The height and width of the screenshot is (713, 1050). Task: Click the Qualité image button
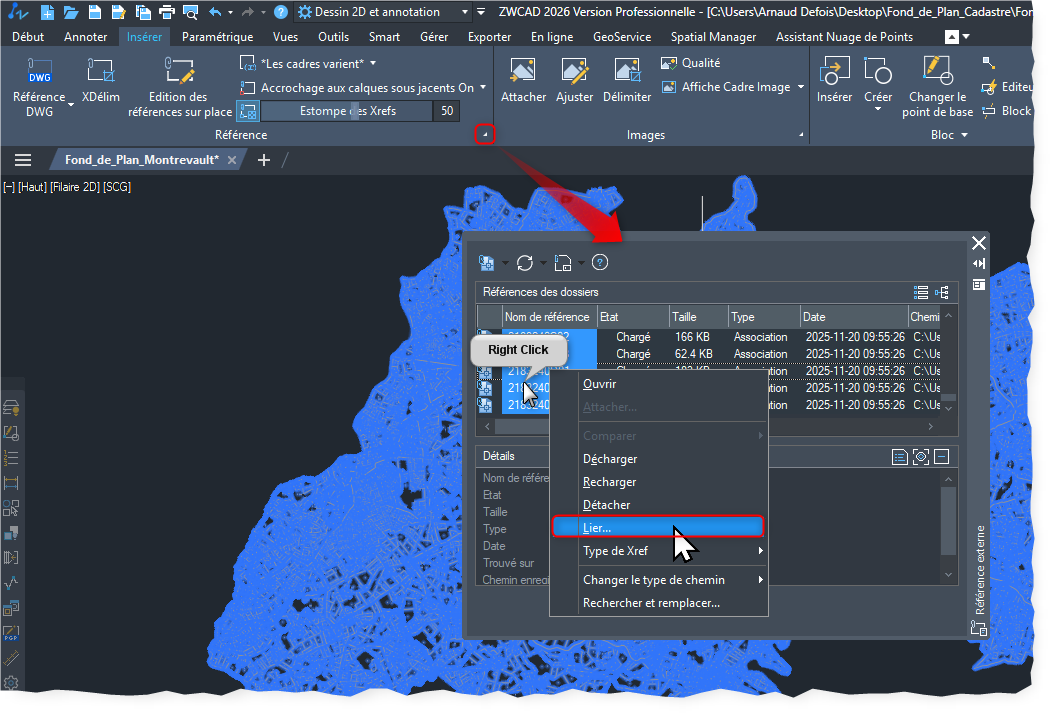click(x=690, y=62)
